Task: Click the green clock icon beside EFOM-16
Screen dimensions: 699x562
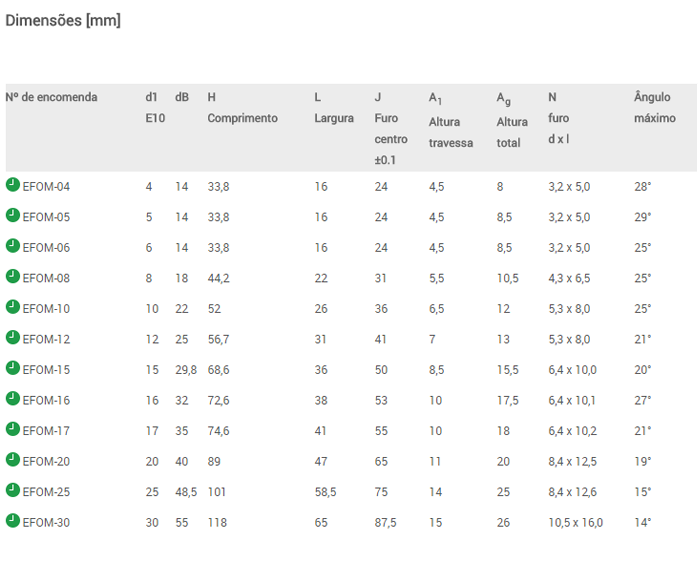Action: (x=13, y=398)
